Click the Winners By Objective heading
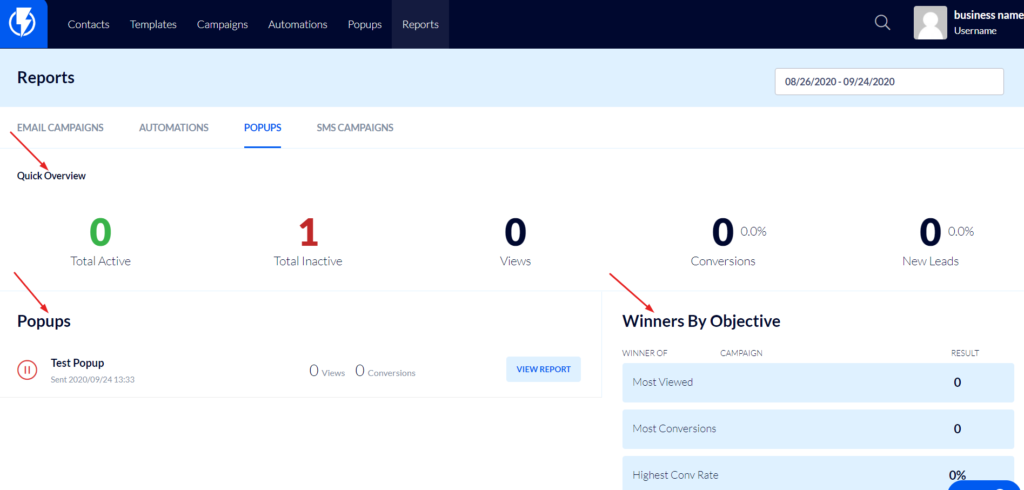 (701, 321)
